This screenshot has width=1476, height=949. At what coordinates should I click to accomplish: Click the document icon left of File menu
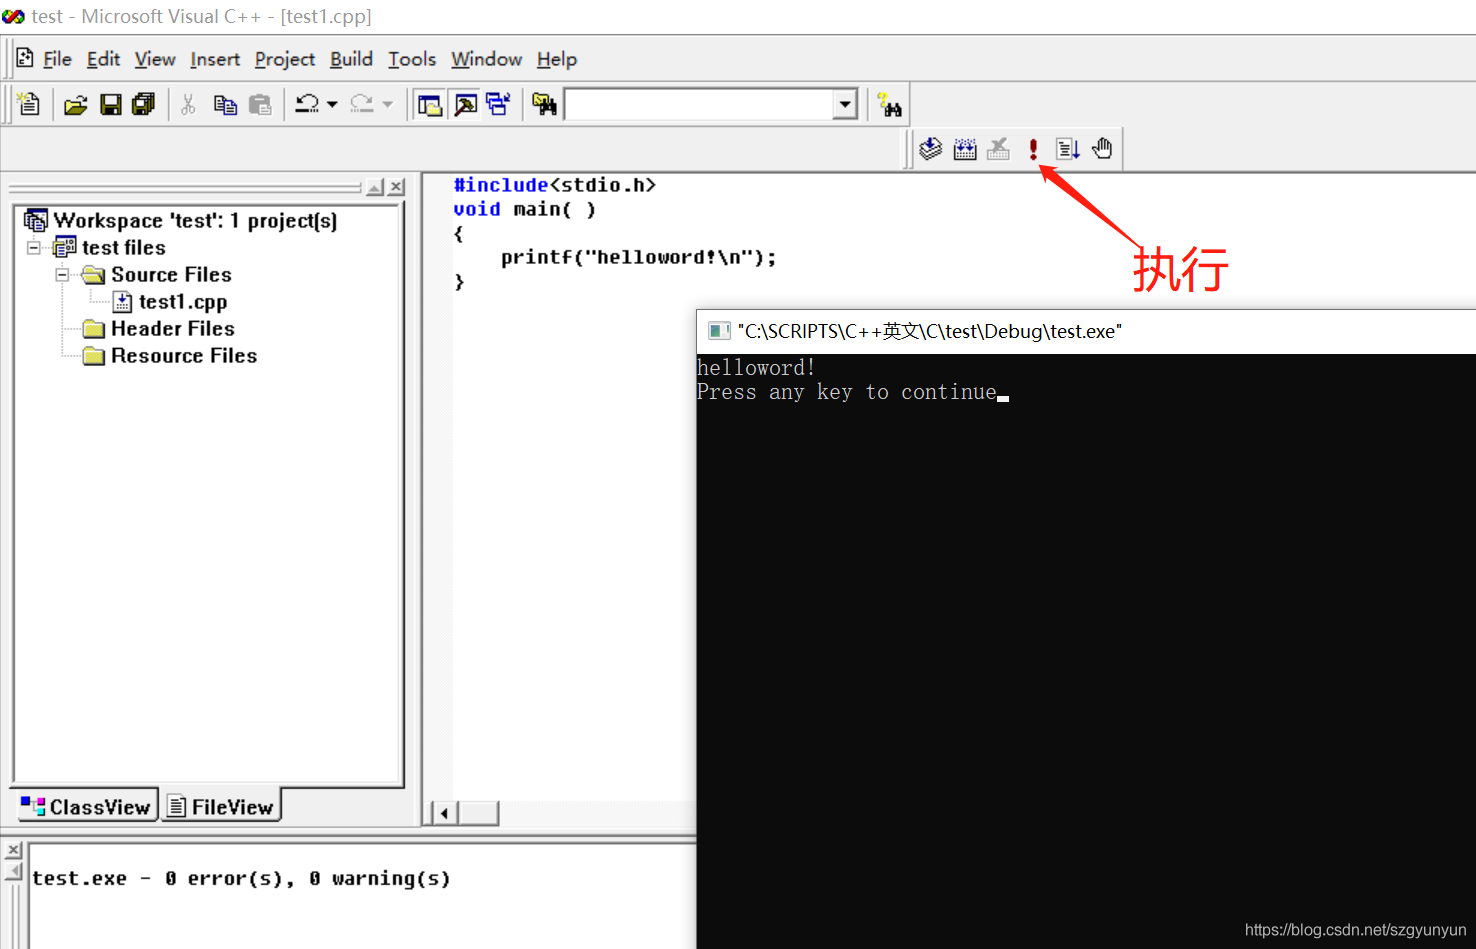pyautogui.click(x=25, y=58)
